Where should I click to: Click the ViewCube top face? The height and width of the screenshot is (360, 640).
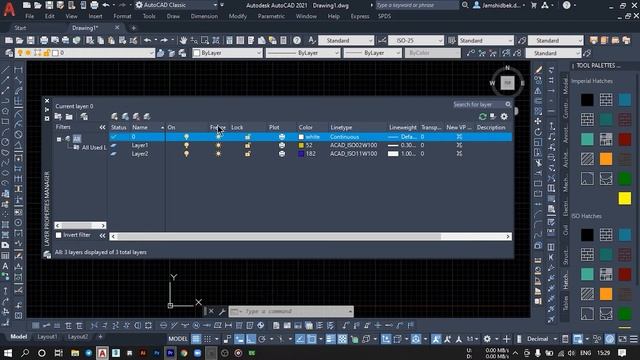[507, 83]
